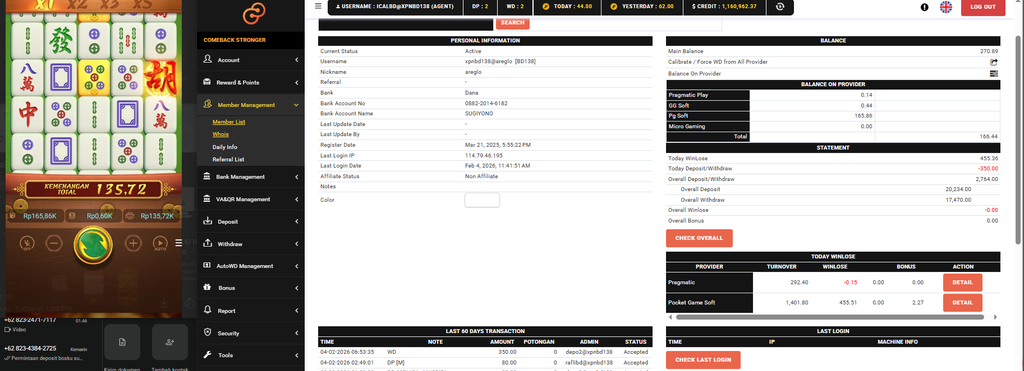Toggle turbo spin off icon in game
Screen dimensions: 1024x371
(27, 244)
